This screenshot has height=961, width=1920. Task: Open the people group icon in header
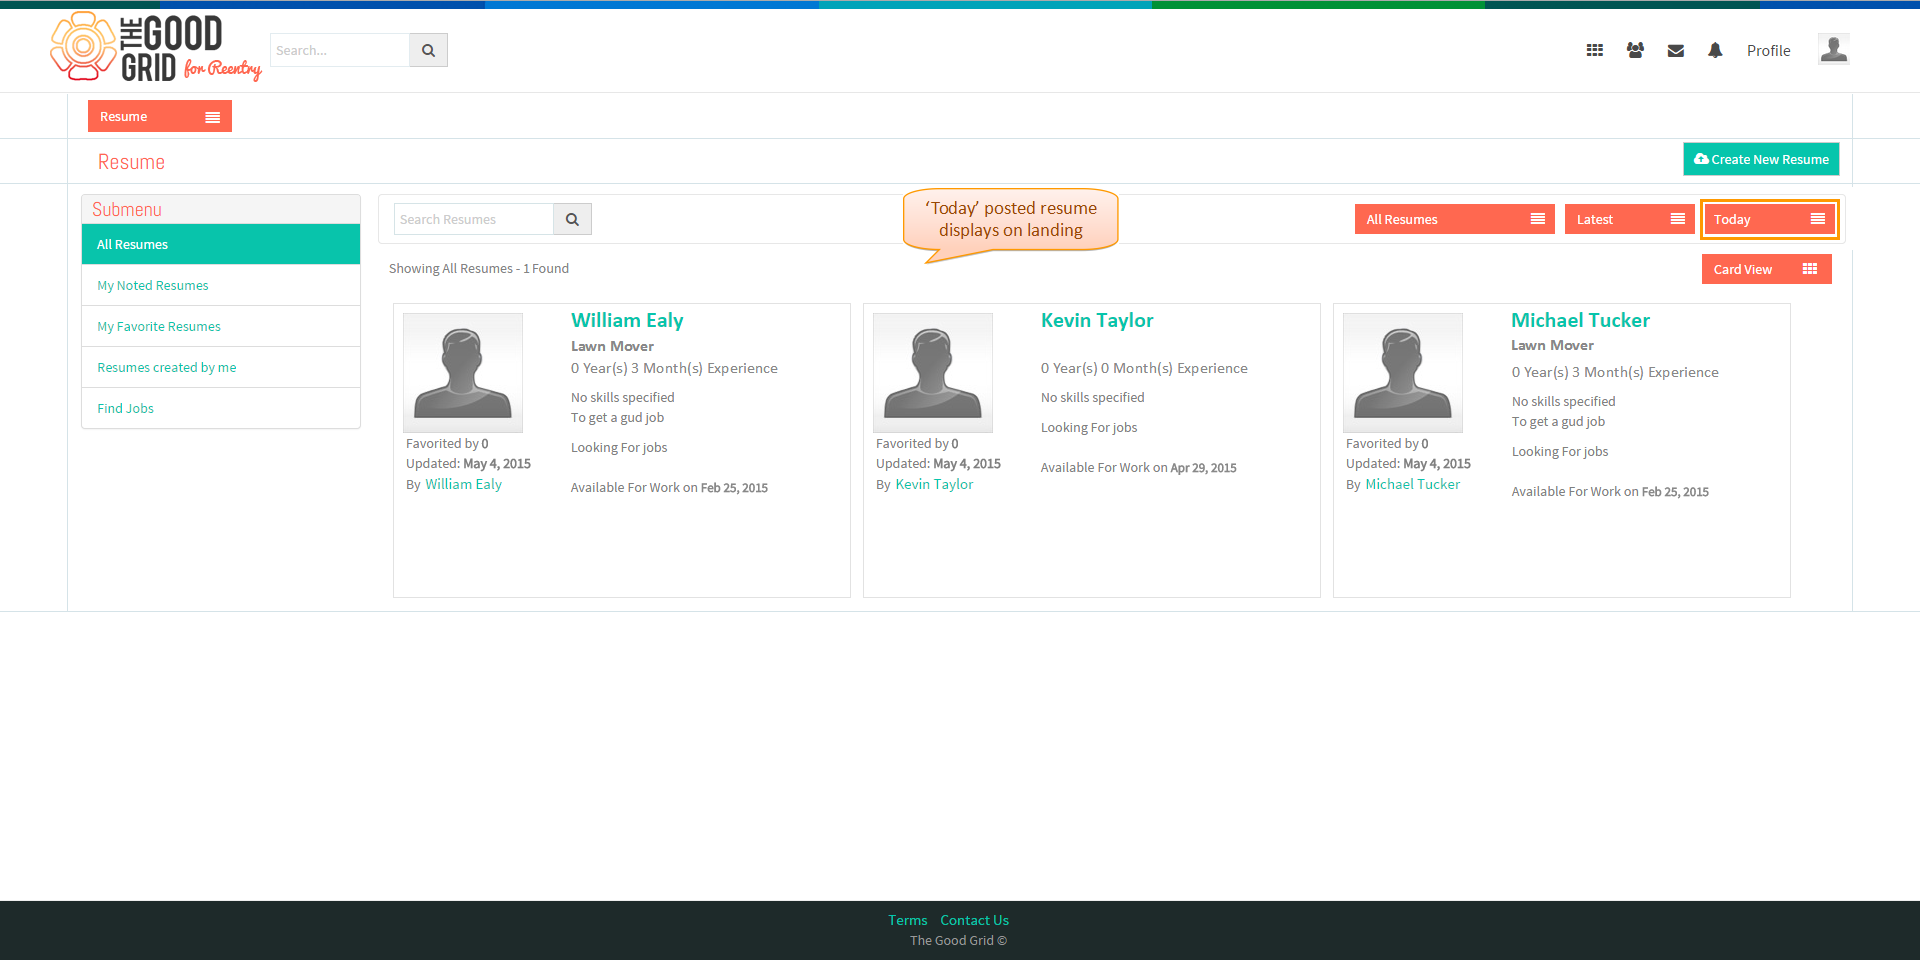[1635, 50]
